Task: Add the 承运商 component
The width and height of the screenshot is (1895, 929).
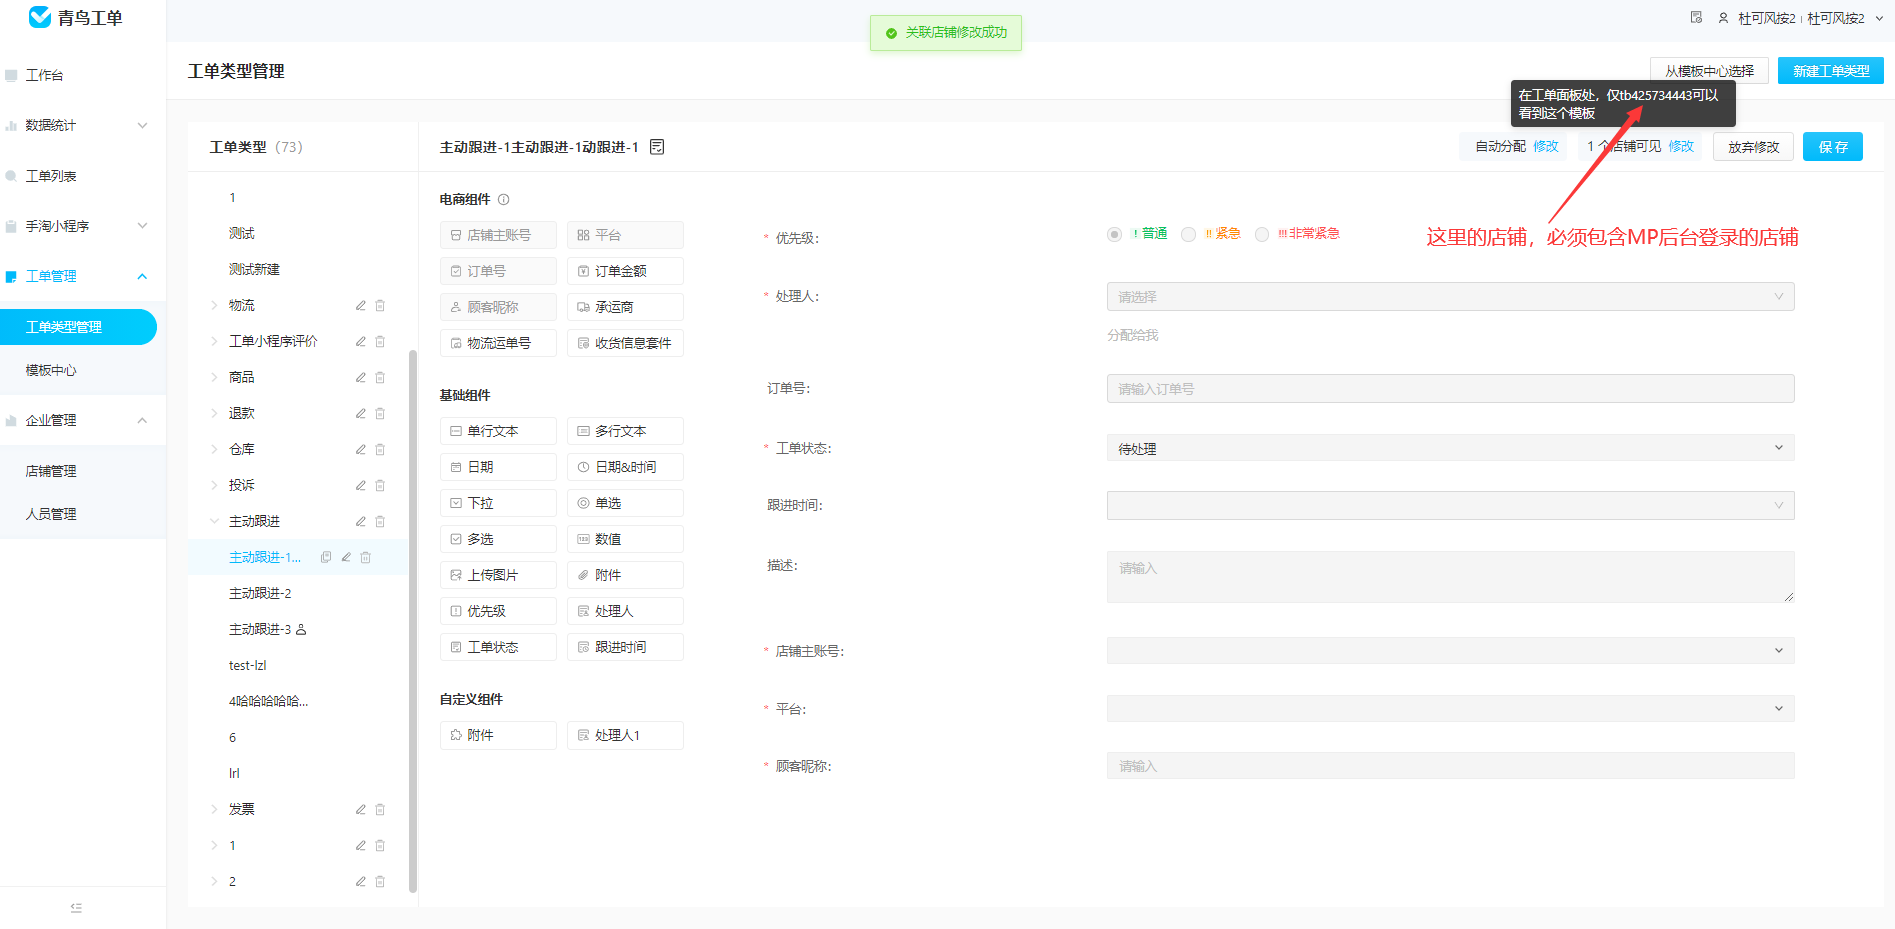Action: coord(625,307)
